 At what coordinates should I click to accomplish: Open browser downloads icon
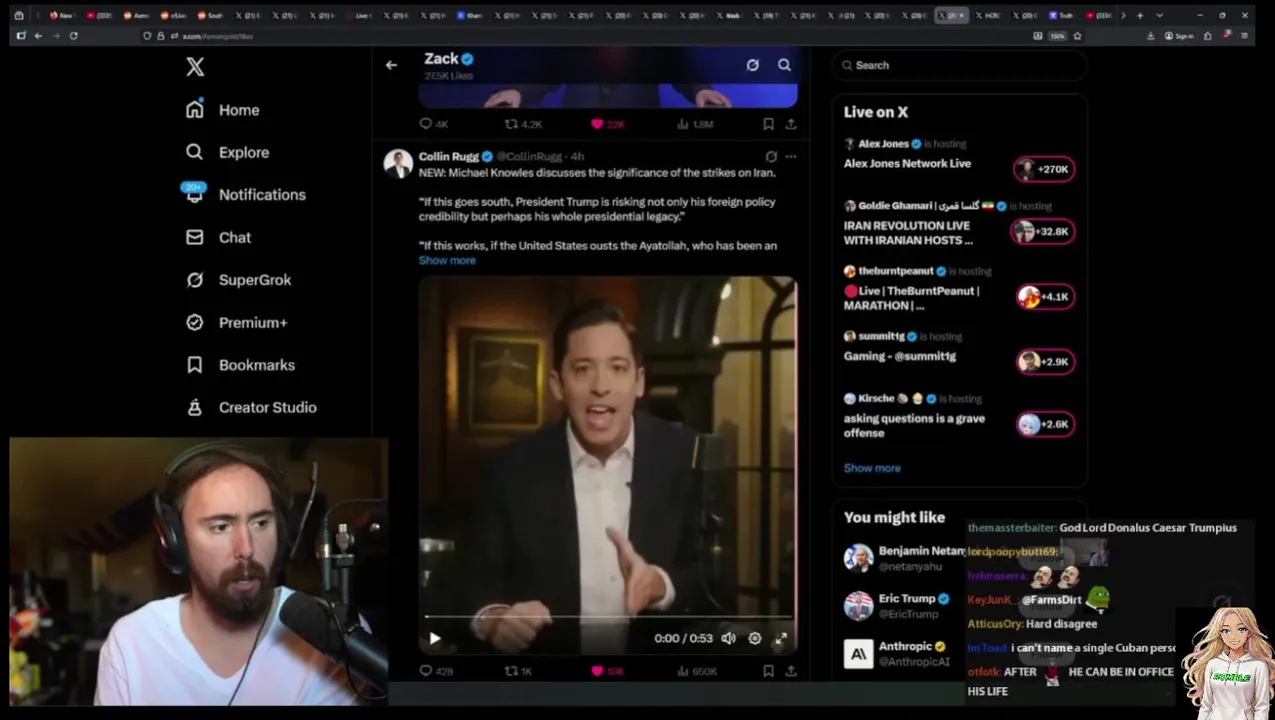pyautogui.click(x=1150, y=35)
